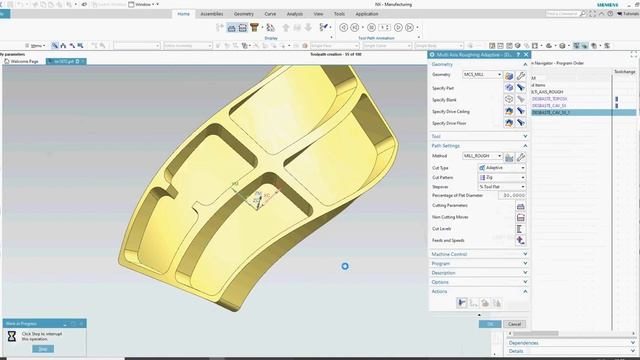Open the Tools ribbon tab
The image size is (640, 360).
(x=339, y=14)
